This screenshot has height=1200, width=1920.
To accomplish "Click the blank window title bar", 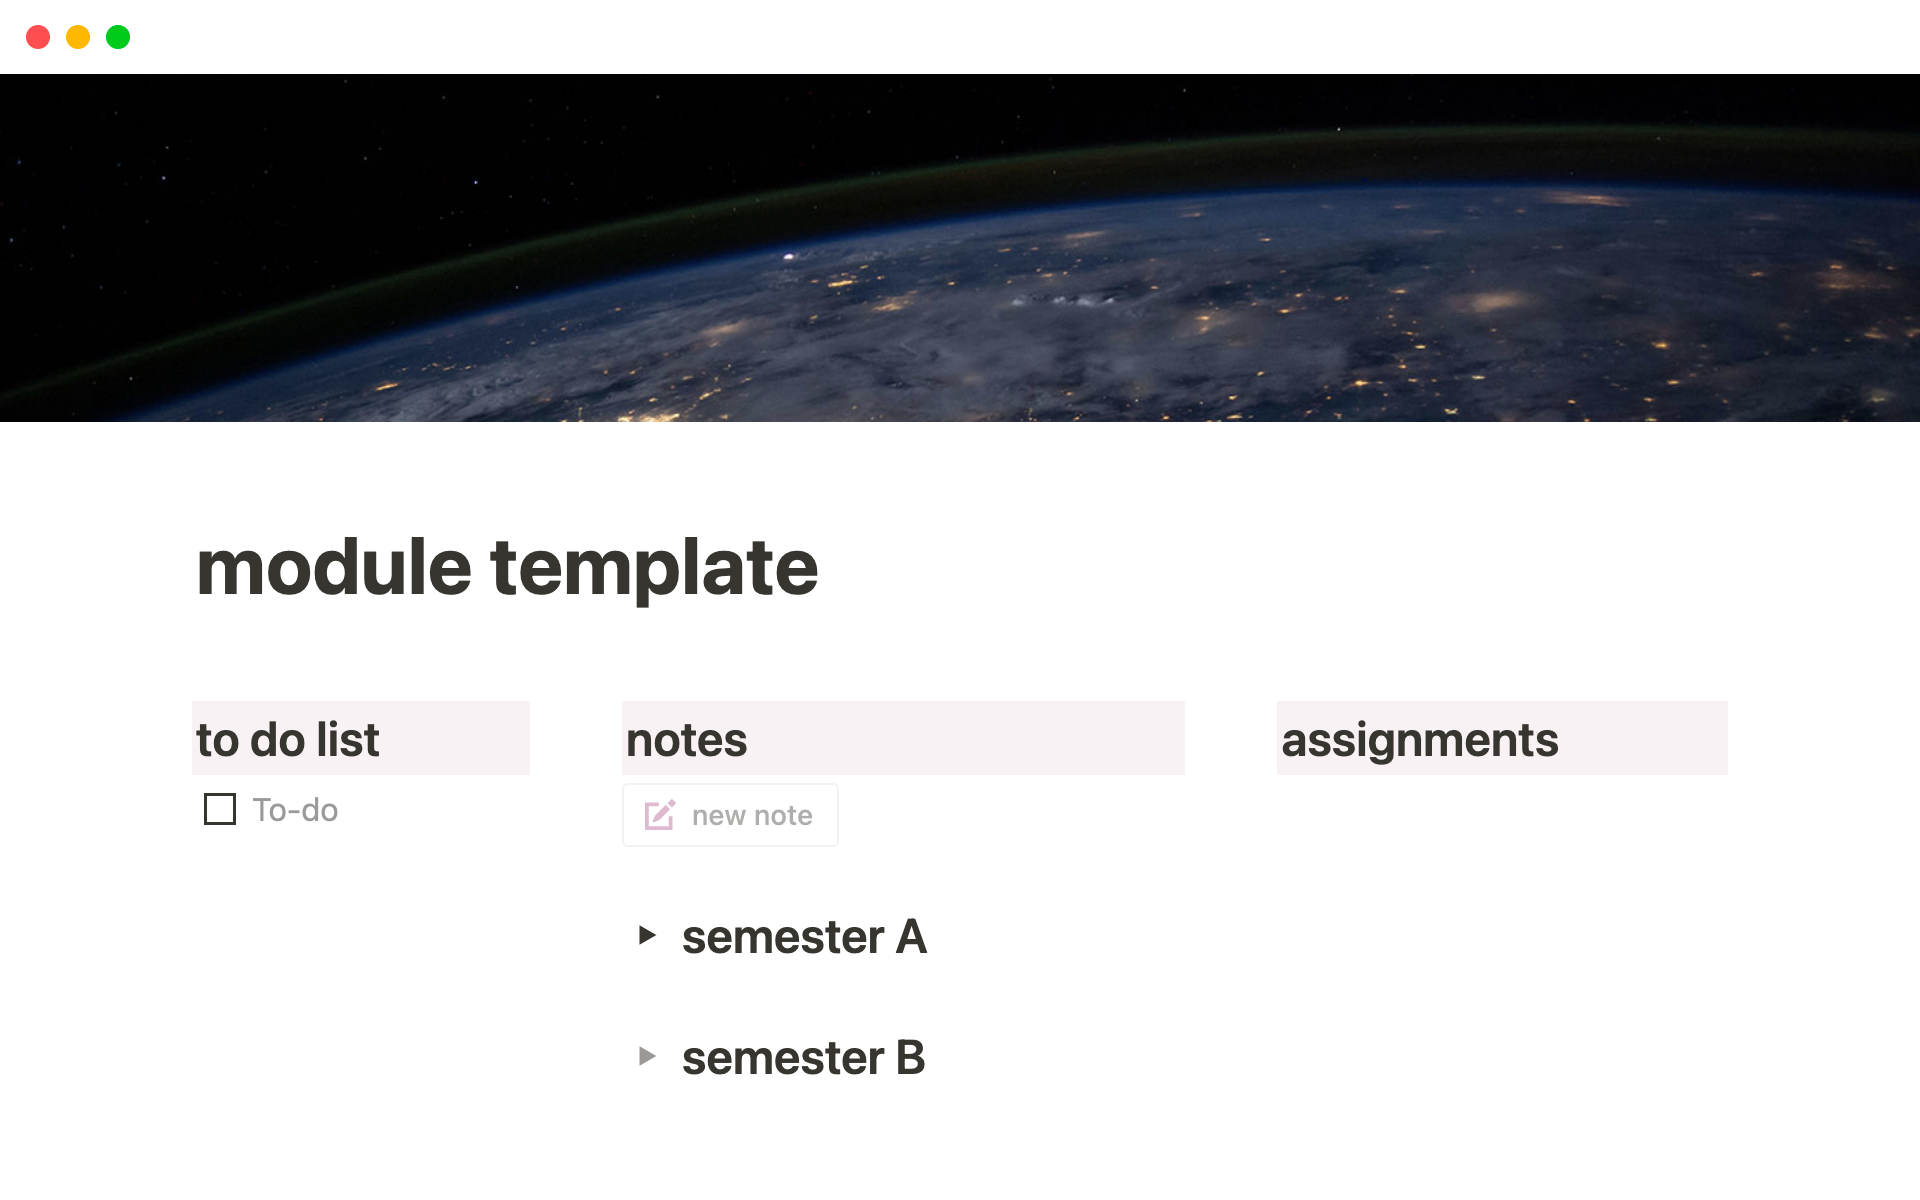I will click(x=960, y=37).
